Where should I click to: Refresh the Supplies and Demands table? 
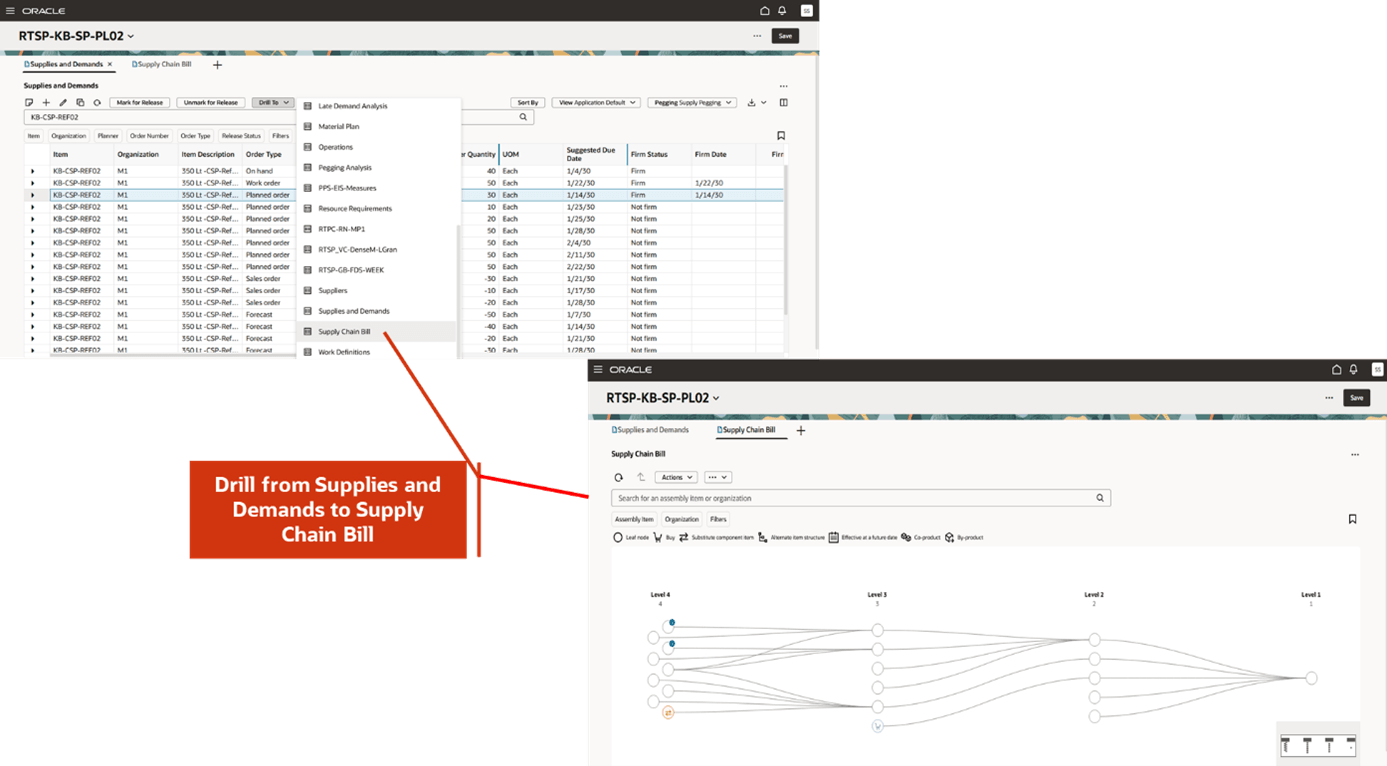pos(97,102)
